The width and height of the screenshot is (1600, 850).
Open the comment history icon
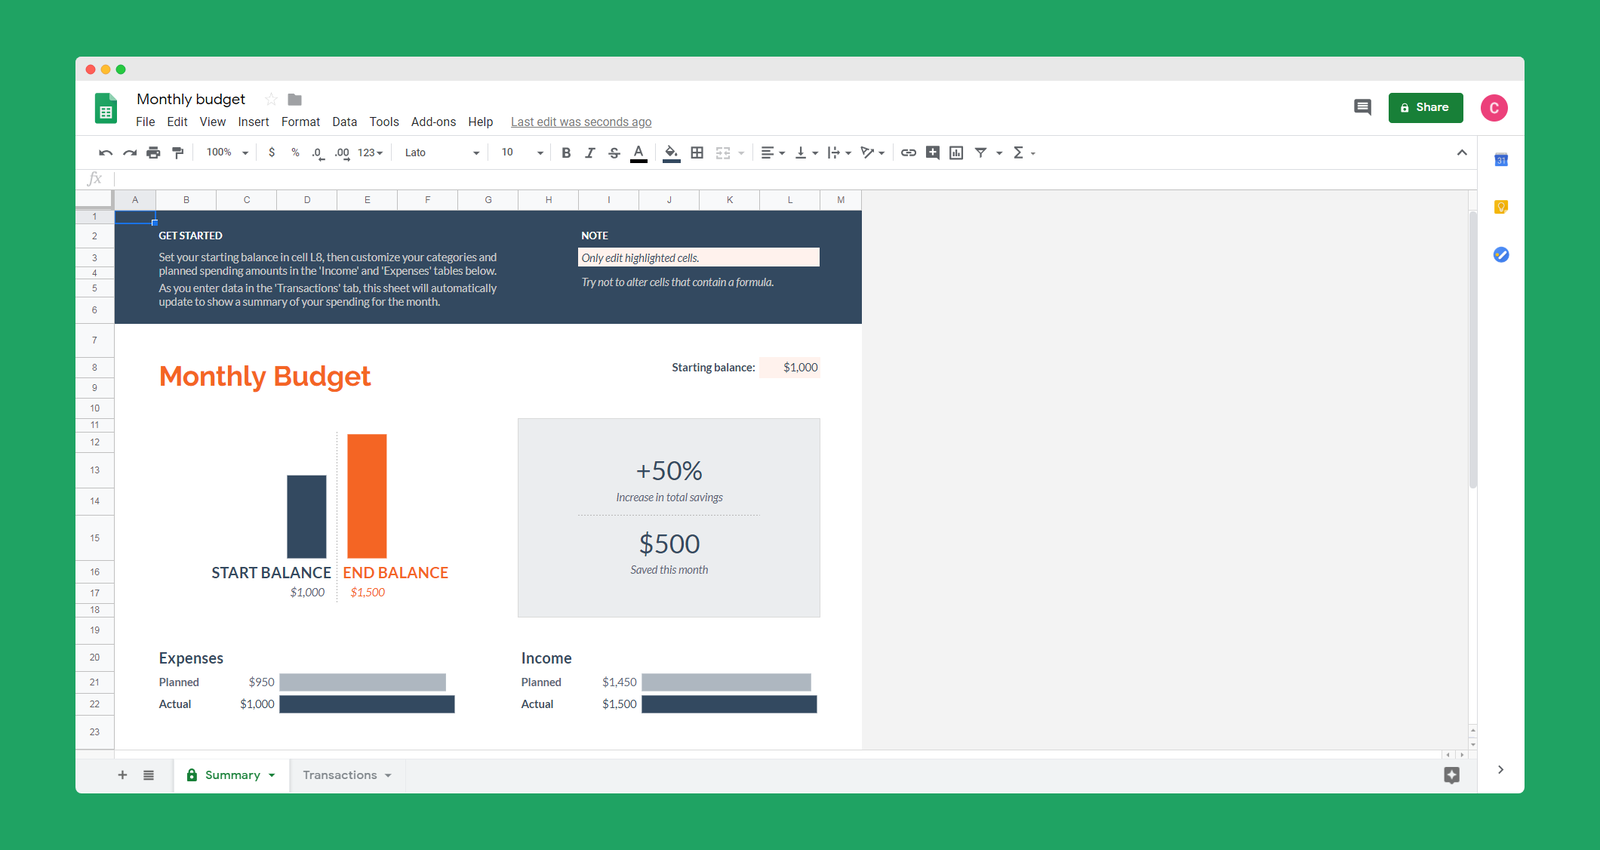tap(1362, 107)
